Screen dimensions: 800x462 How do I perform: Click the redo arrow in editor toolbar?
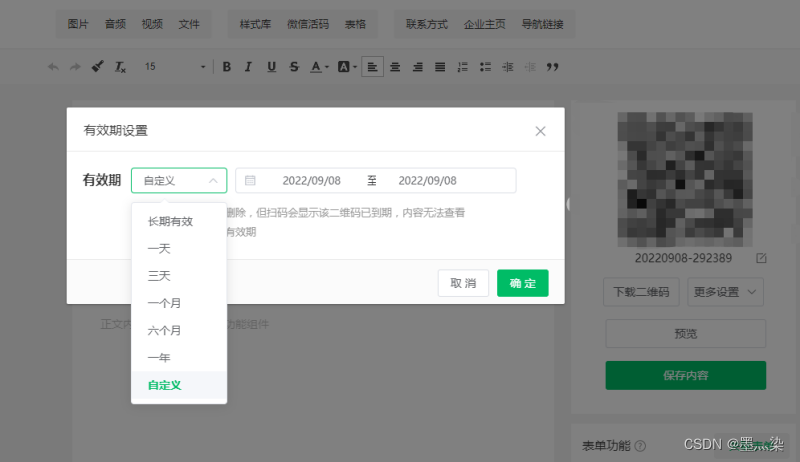coord(75,67)
